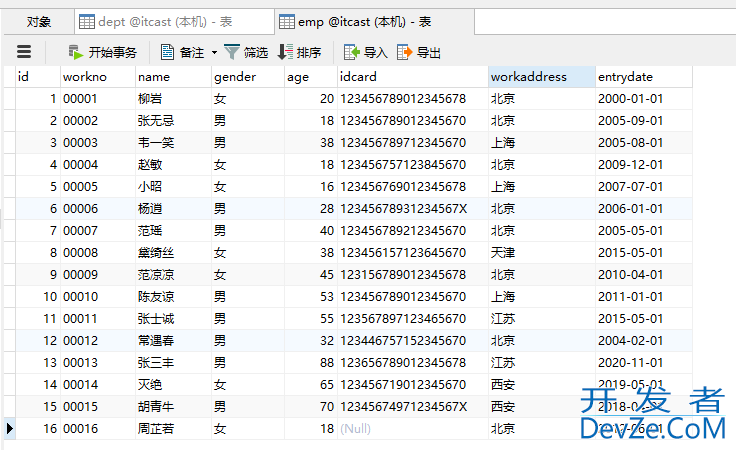Click gender cell in 张无忌 row

(248, 121)
